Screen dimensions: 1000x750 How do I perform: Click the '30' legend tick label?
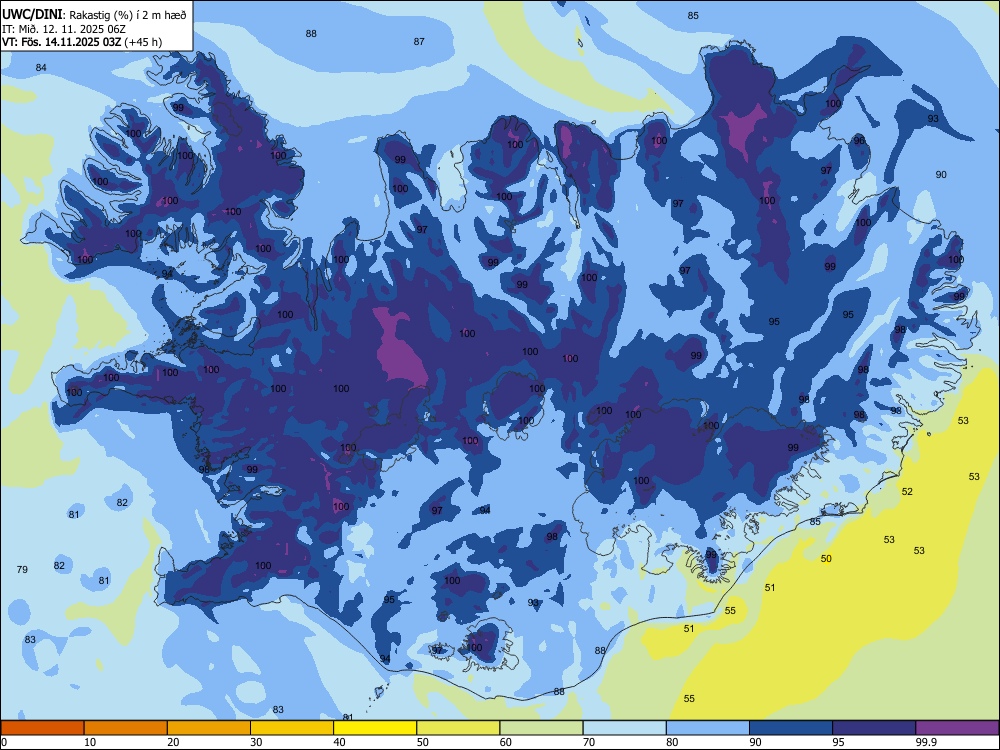256,742
